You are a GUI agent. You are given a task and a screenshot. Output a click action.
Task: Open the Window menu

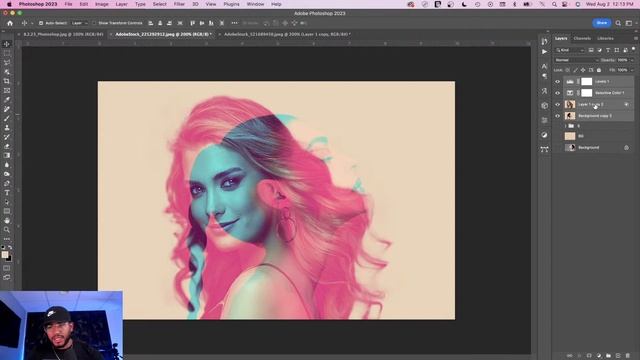coord(255,4)
